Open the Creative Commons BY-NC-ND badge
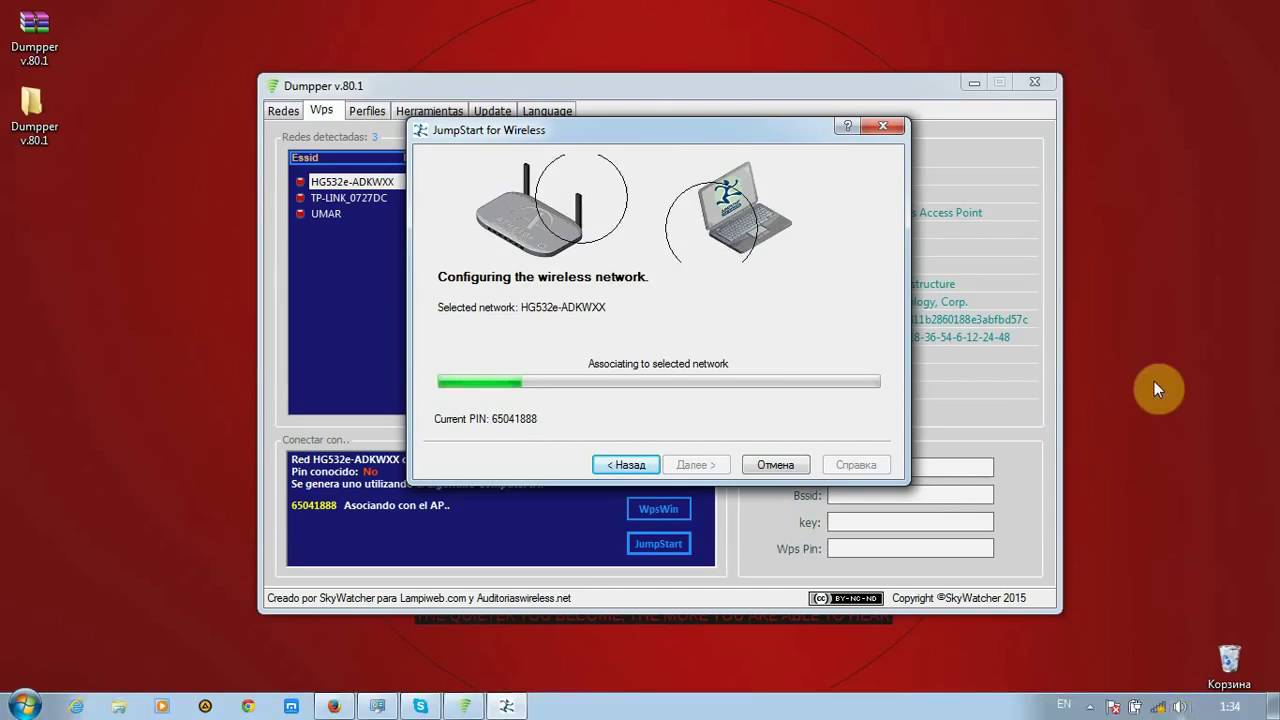 846,598
